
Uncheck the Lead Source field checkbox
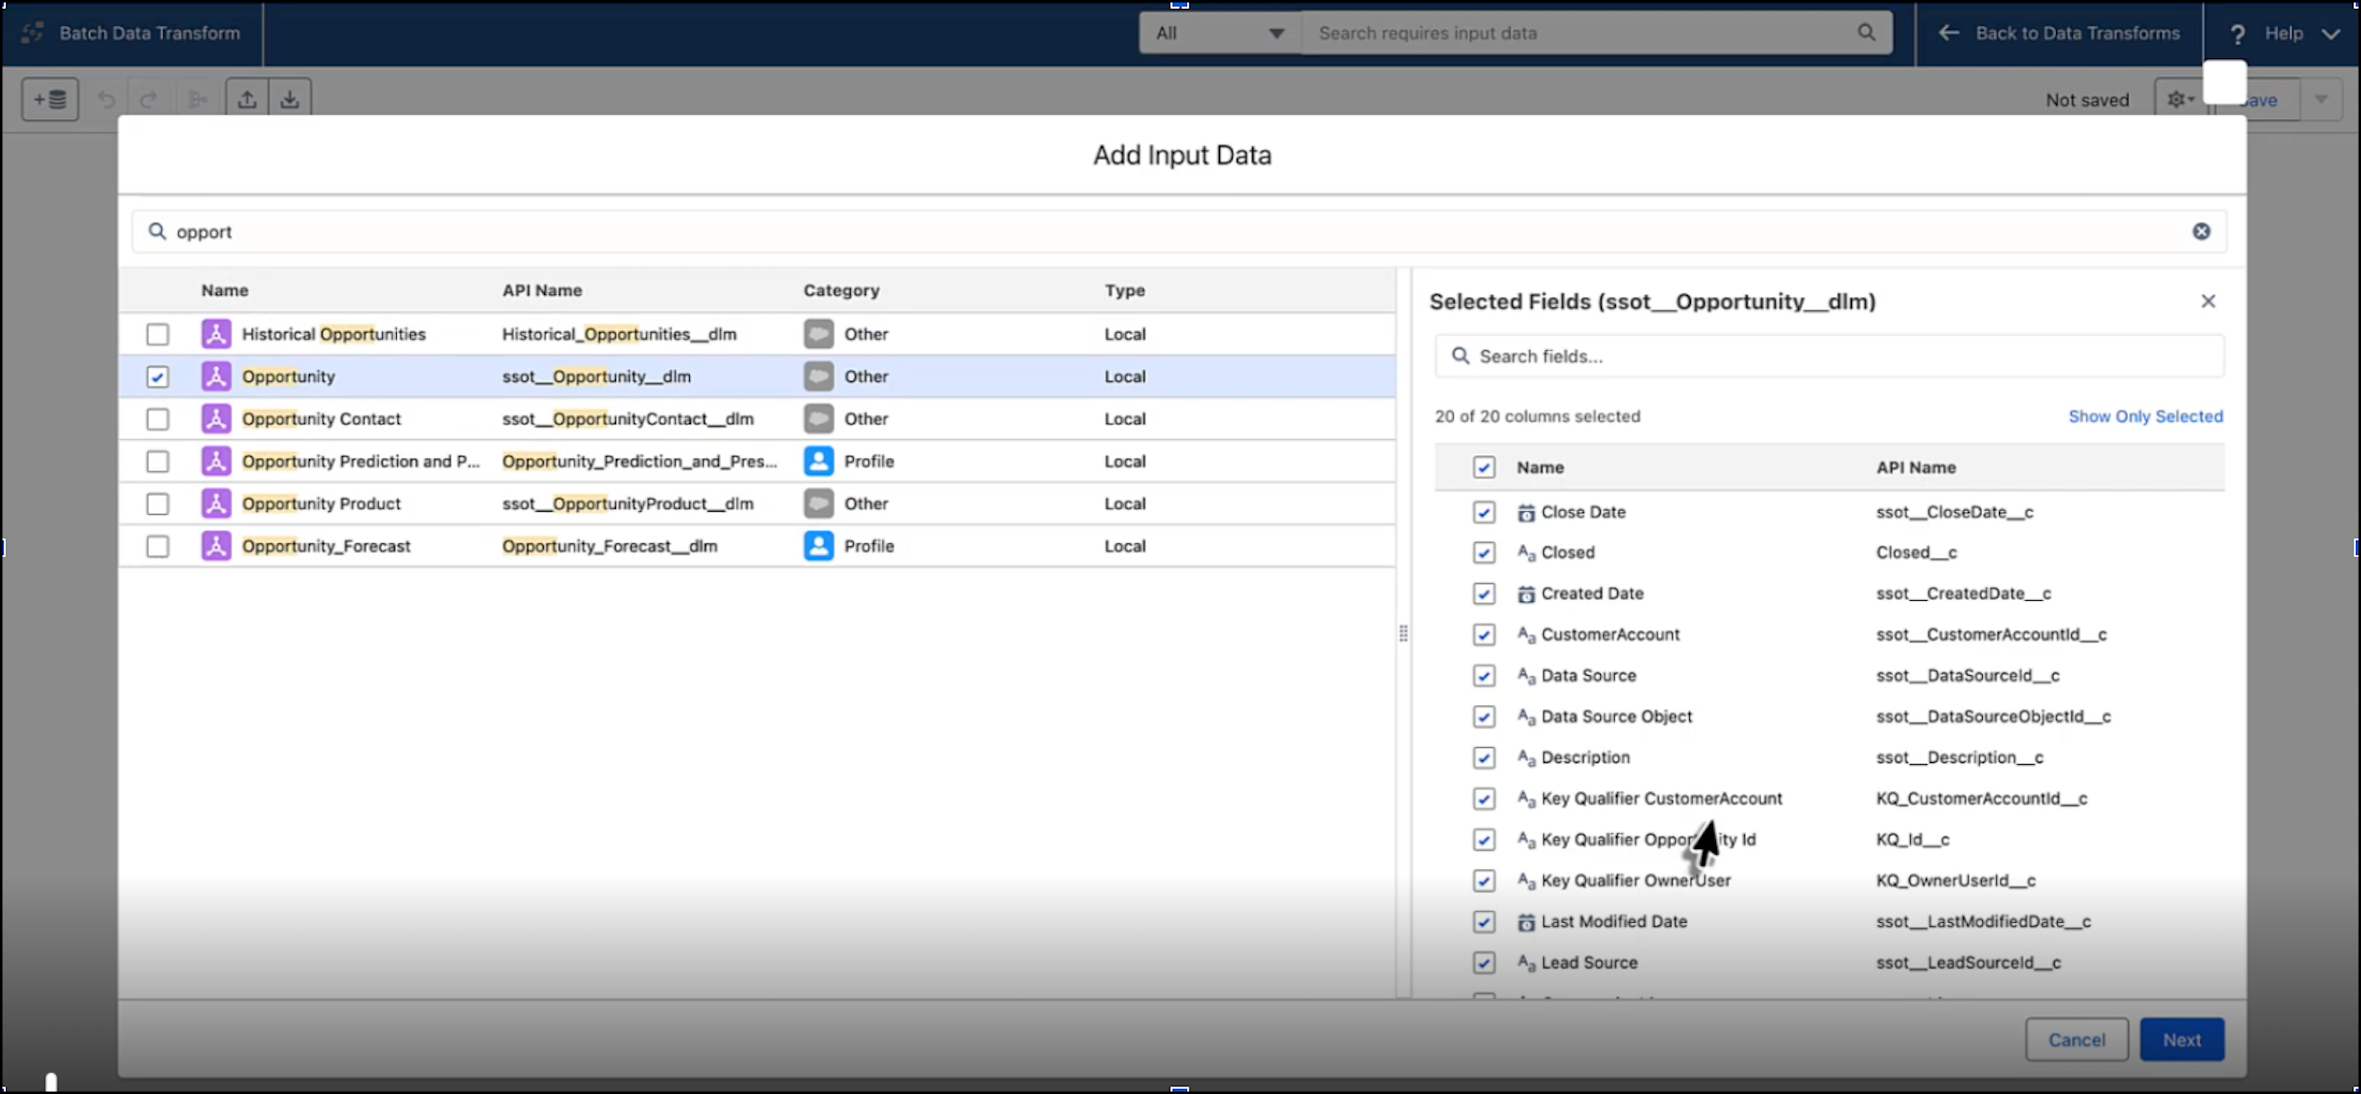1484,963
